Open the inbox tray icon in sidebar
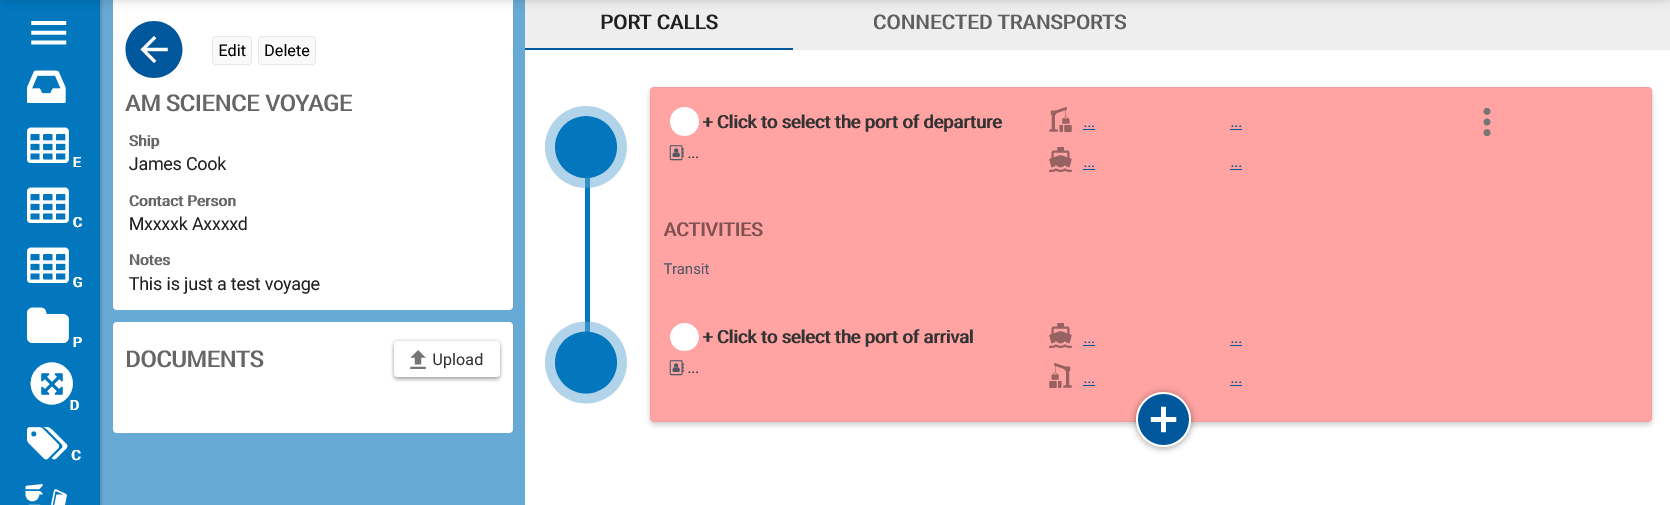1670x505 pixels. click(x=47, y=87)
